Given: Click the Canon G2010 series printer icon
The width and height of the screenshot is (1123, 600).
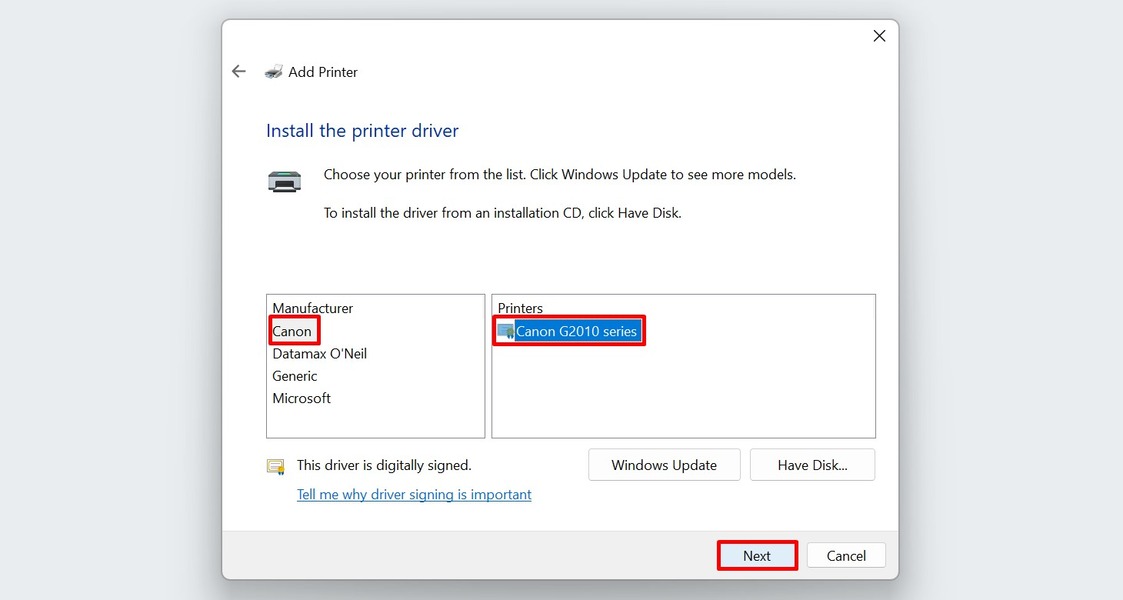Looking at the screenshot, I should 508,330.
